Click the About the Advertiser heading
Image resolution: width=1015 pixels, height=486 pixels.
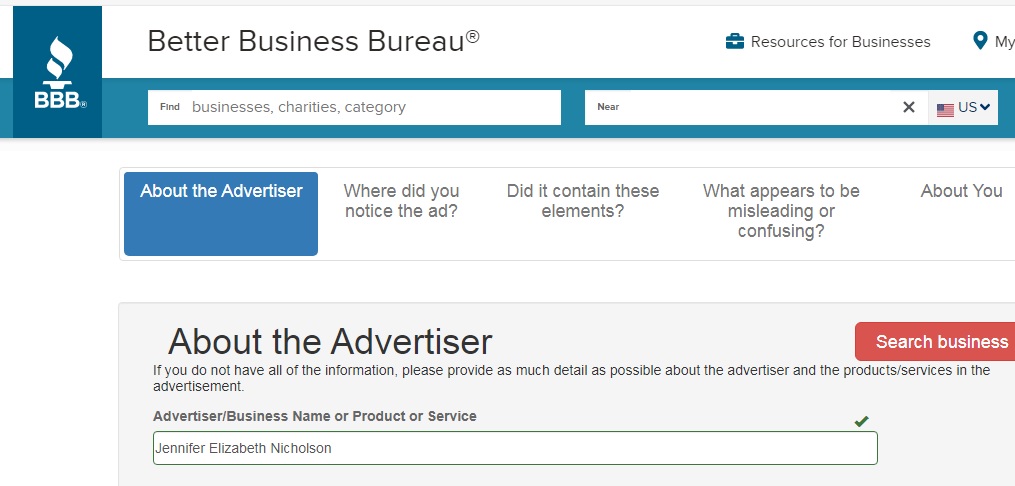pos(330,341)
